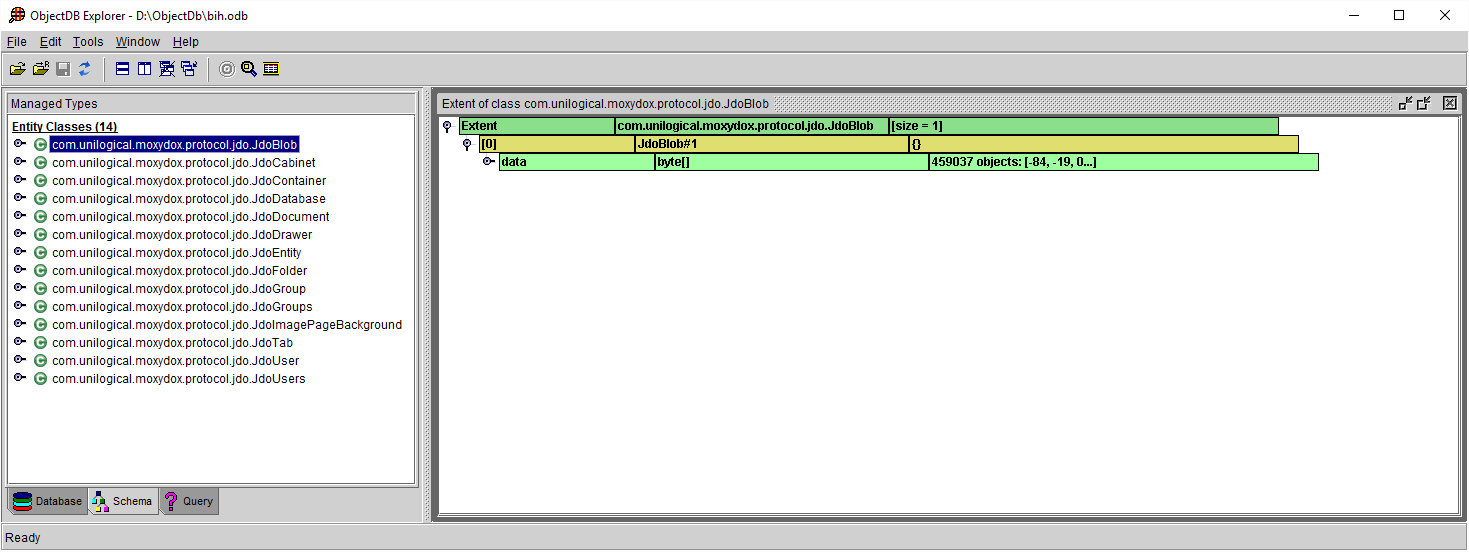Click the "Managed Types" panel title

click(x=54, y=104)
